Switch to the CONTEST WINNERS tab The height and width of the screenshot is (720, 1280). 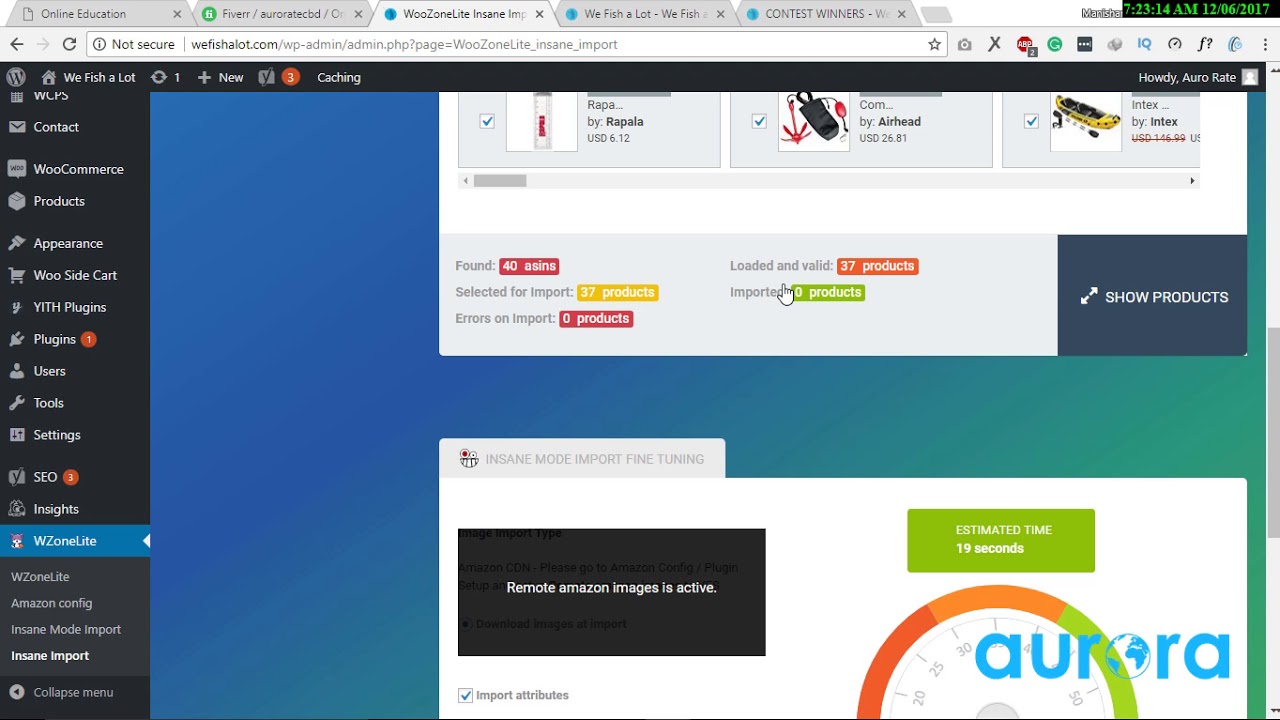[826, 14]
